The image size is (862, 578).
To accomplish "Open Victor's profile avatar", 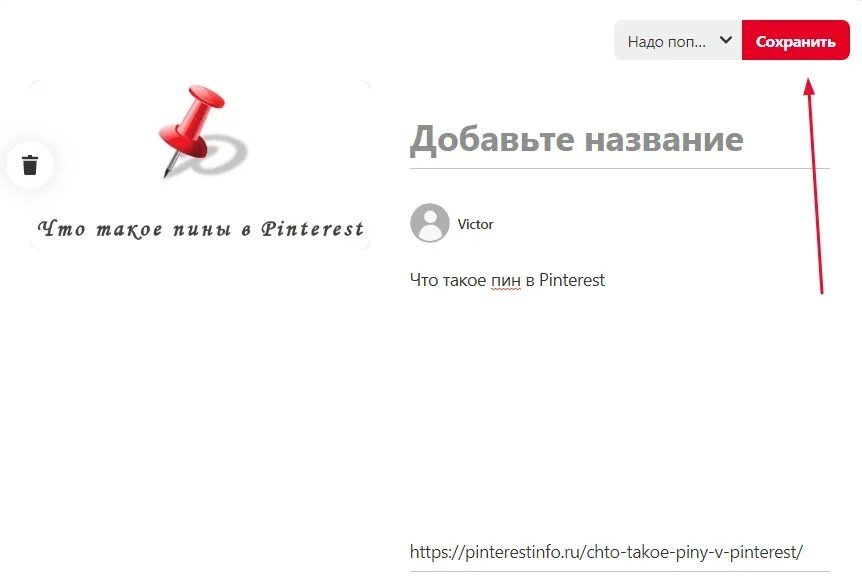I will click(x=430, y=223).
